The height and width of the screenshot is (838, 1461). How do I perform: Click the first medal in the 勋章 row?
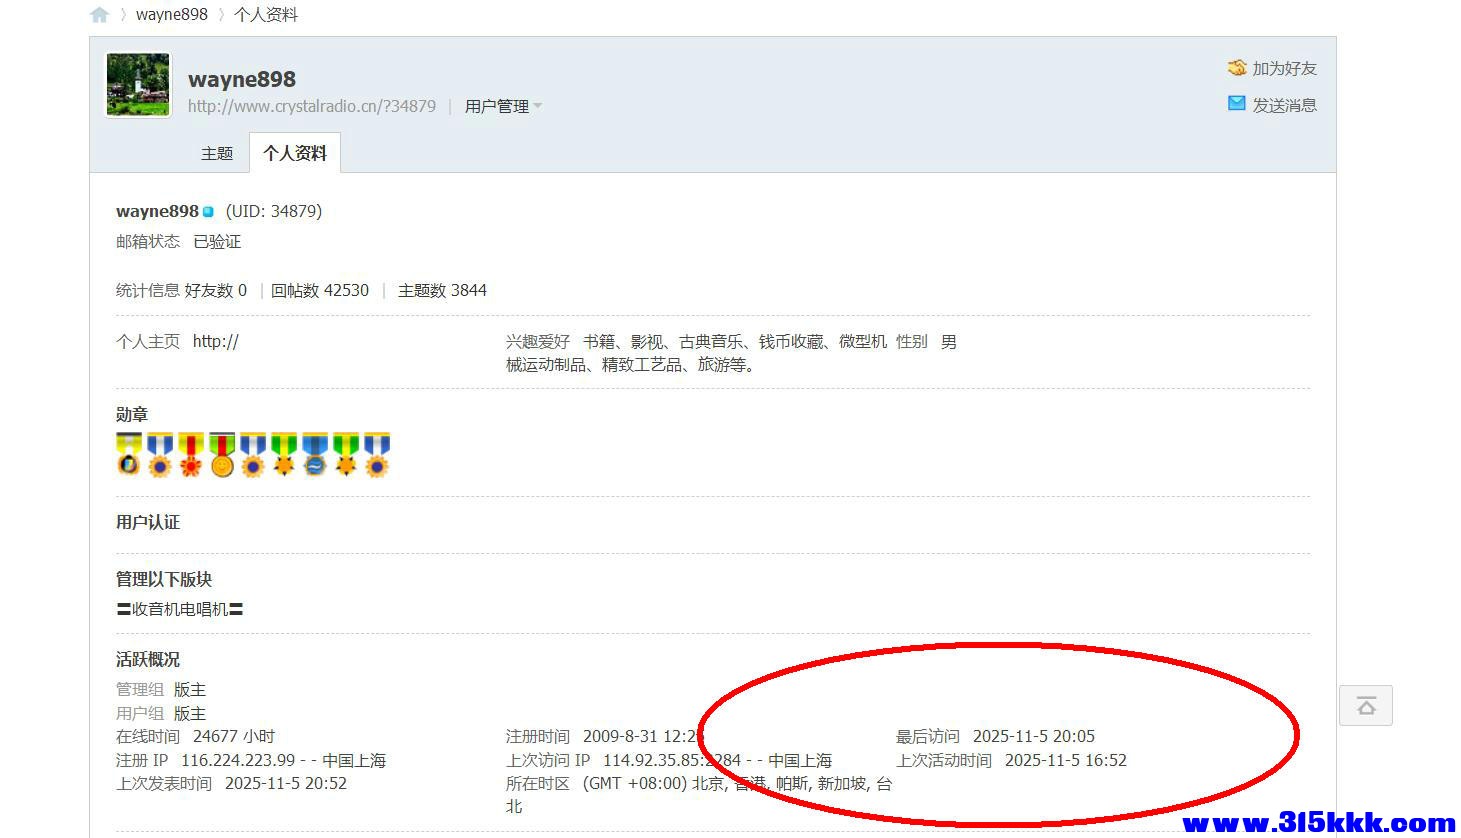[x=128, y=455]
